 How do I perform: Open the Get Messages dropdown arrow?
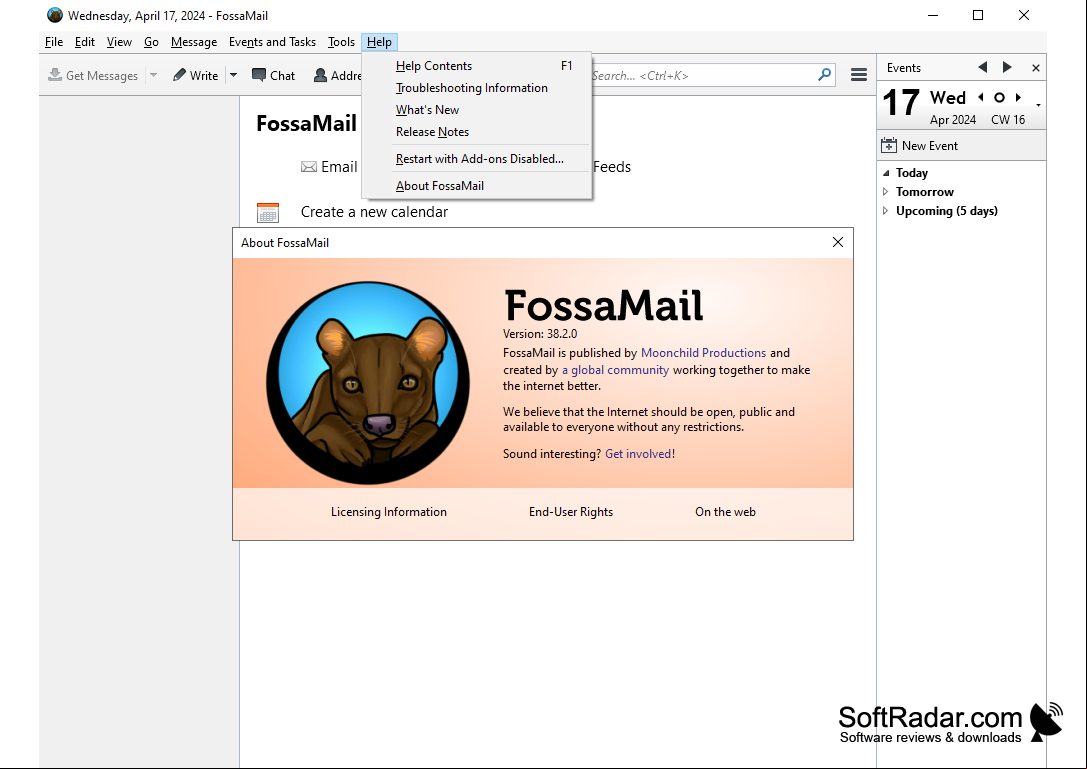[x=153, y=75]
